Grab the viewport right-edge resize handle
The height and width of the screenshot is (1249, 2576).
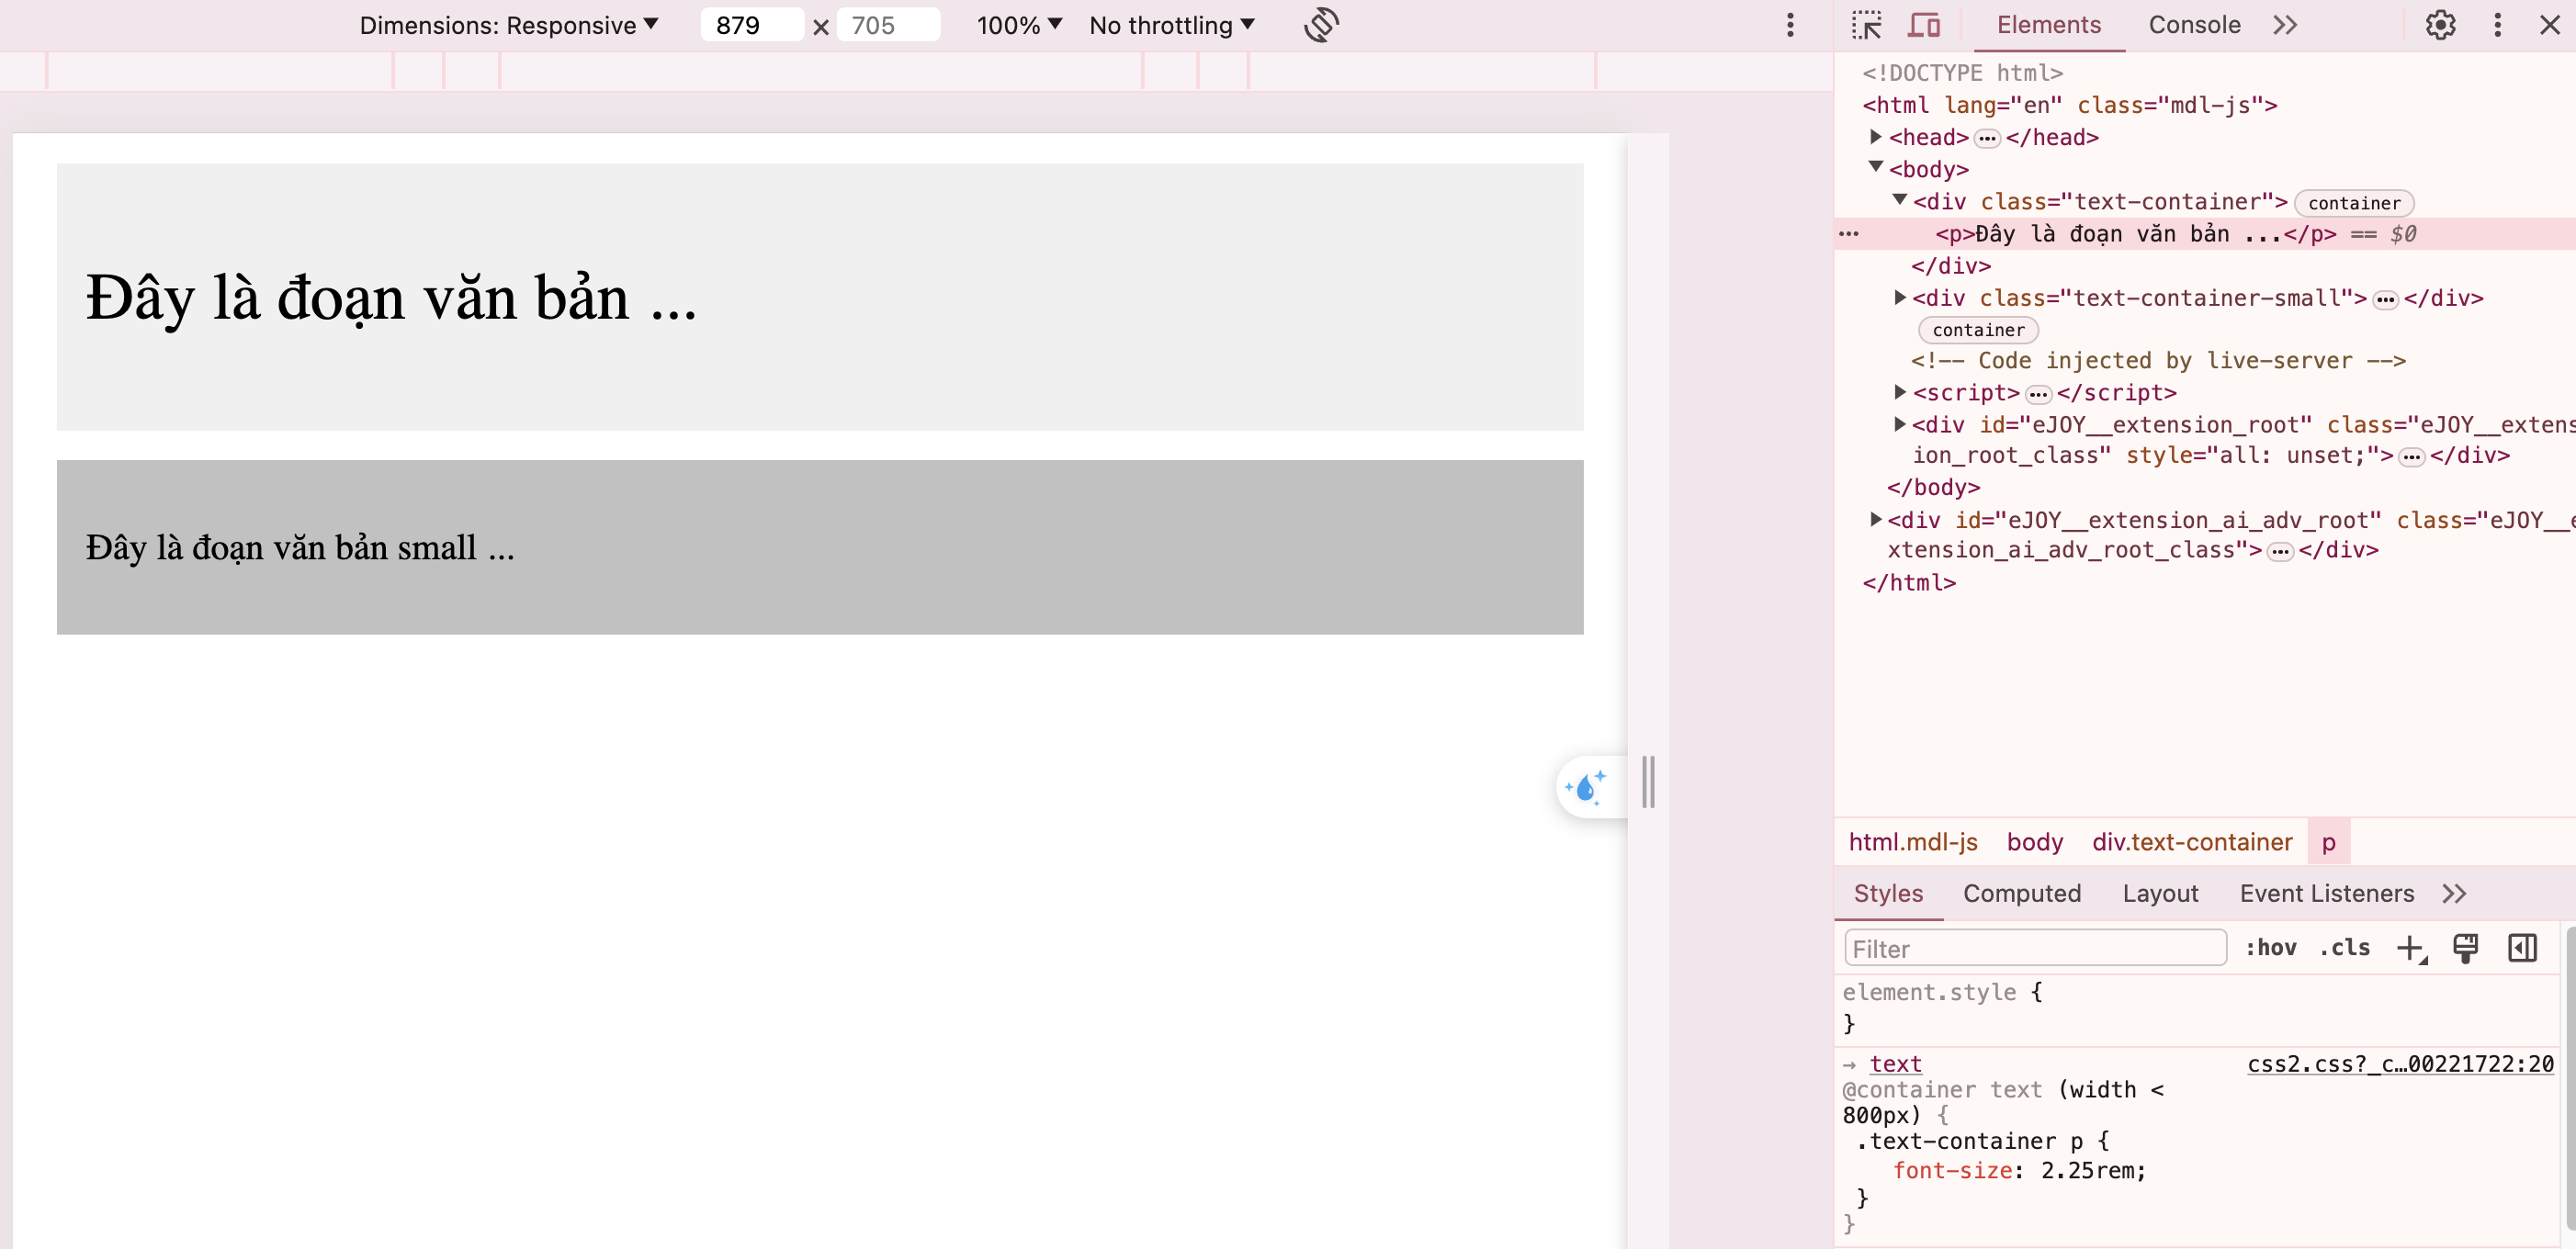tap(1648, 782)
